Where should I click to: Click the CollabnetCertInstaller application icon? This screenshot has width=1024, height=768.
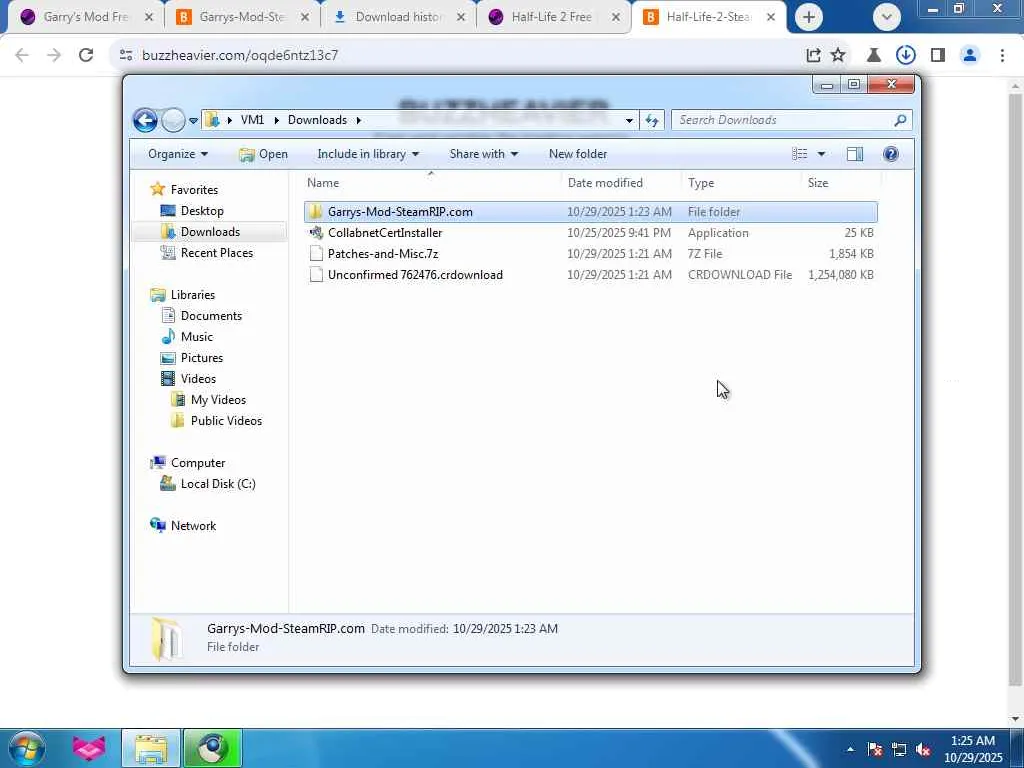point(316,233)
